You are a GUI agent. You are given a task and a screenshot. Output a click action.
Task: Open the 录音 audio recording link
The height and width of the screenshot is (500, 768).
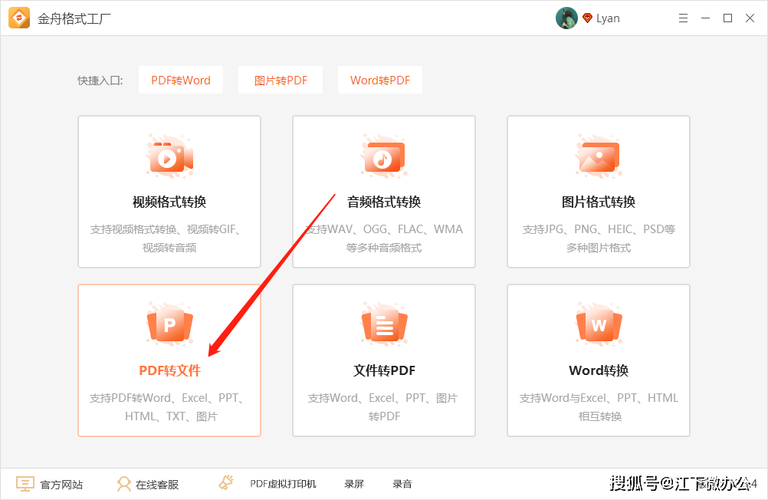point(402,484)
